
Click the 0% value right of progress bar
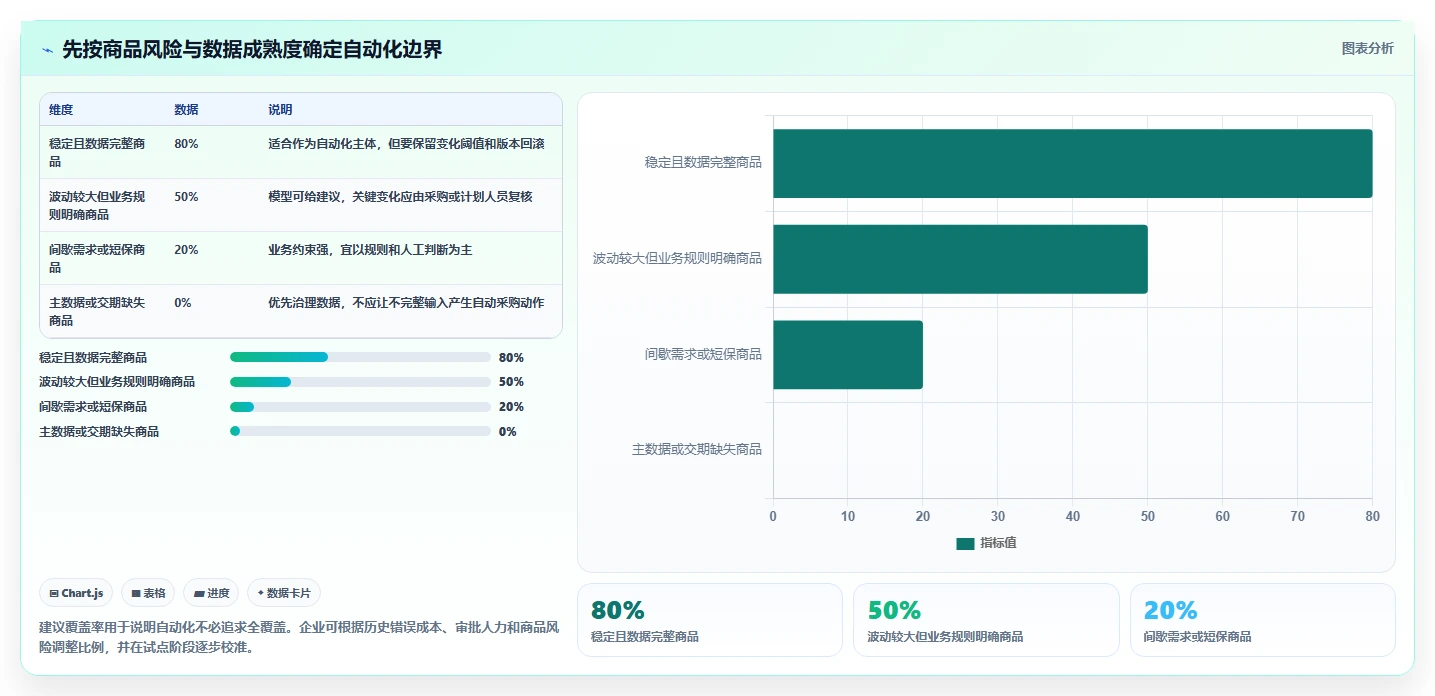point(508,432)
